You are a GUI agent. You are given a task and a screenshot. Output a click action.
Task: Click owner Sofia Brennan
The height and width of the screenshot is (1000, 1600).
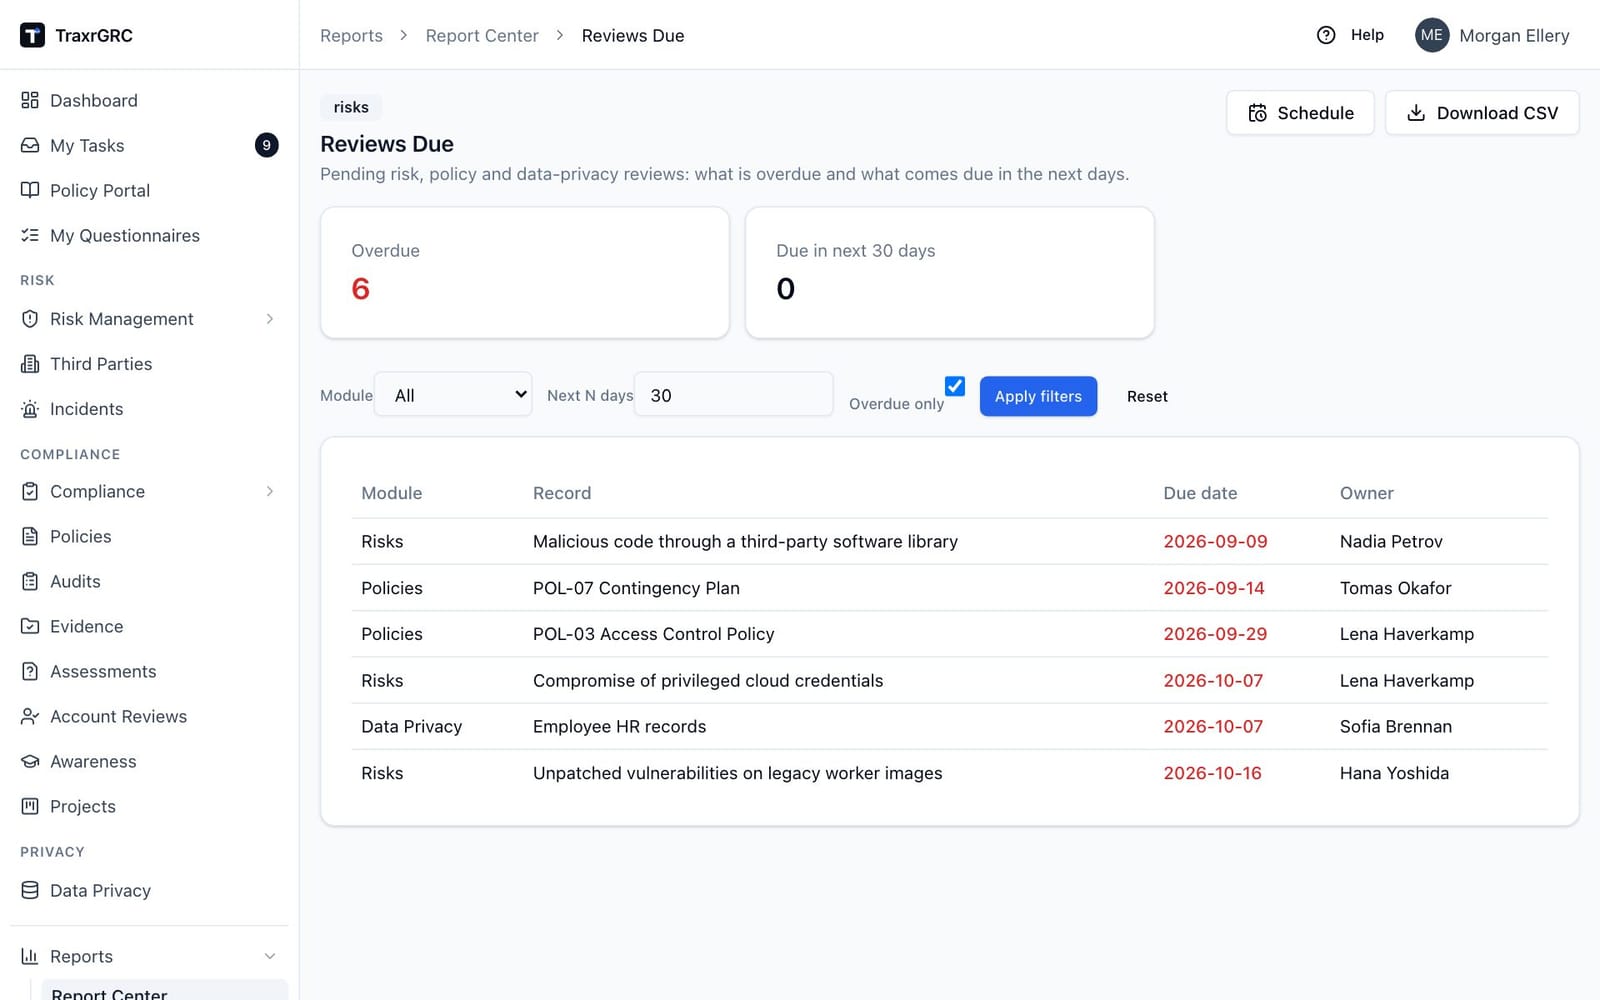(1396, 727)
